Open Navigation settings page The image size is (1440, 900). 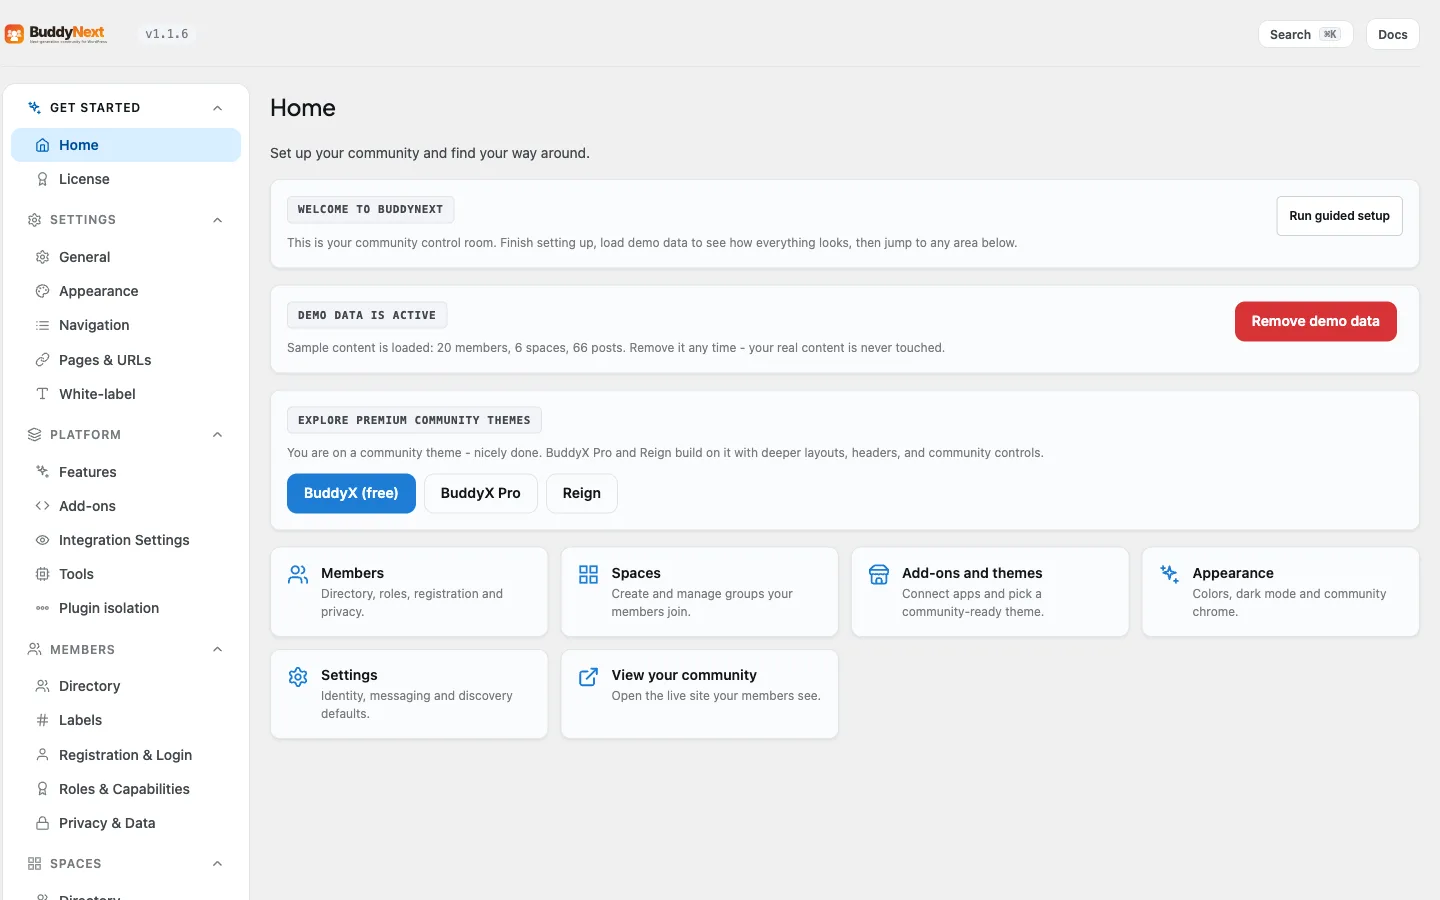click(126, 325)
